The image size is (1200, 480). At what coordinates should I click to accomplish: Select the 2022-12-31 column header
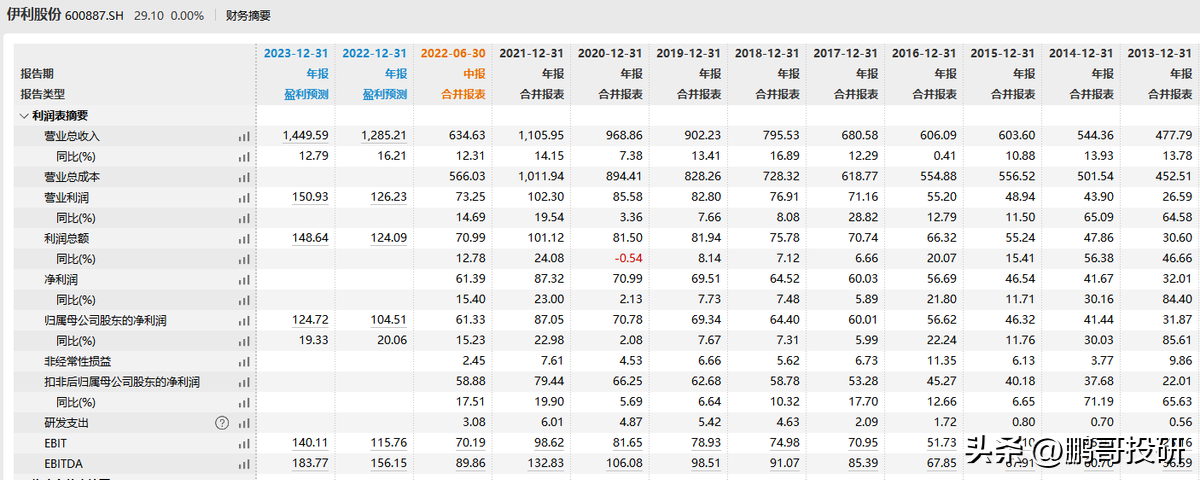pos(375,53)
